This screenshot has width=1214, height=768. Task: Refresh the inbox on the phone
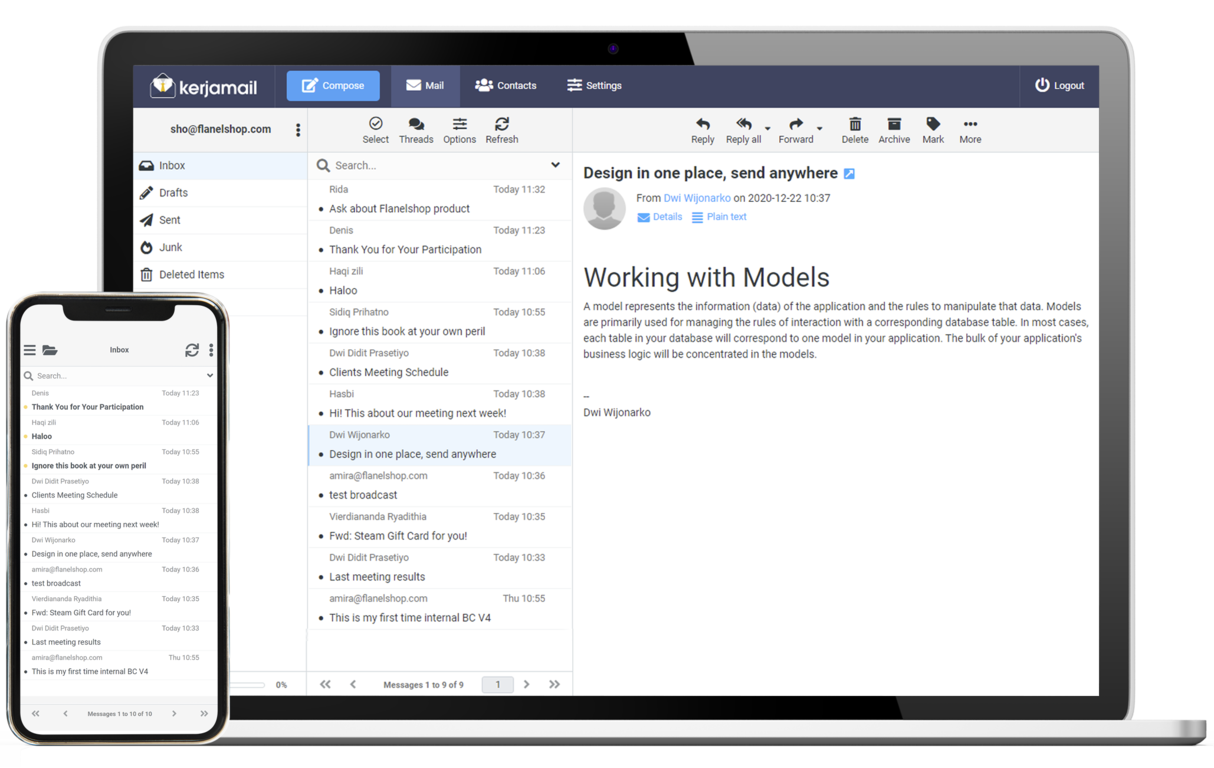pyautogui.click(x=192, y=350)
